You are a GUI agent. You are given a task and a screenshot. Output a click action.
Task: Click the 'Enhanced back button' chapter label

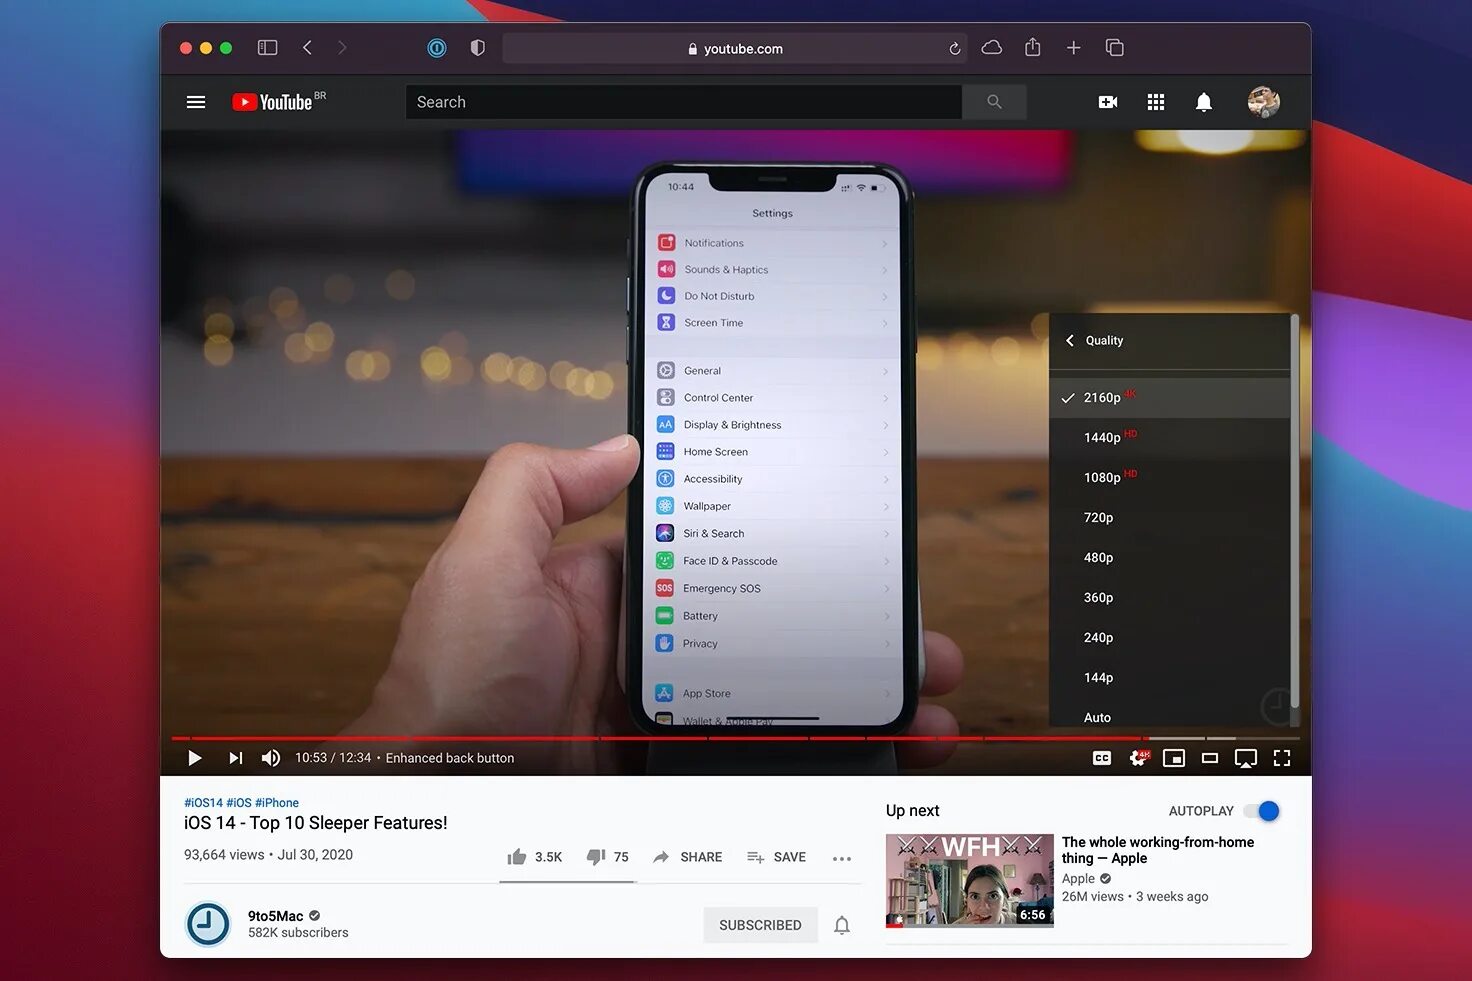(x=450, y=758)
